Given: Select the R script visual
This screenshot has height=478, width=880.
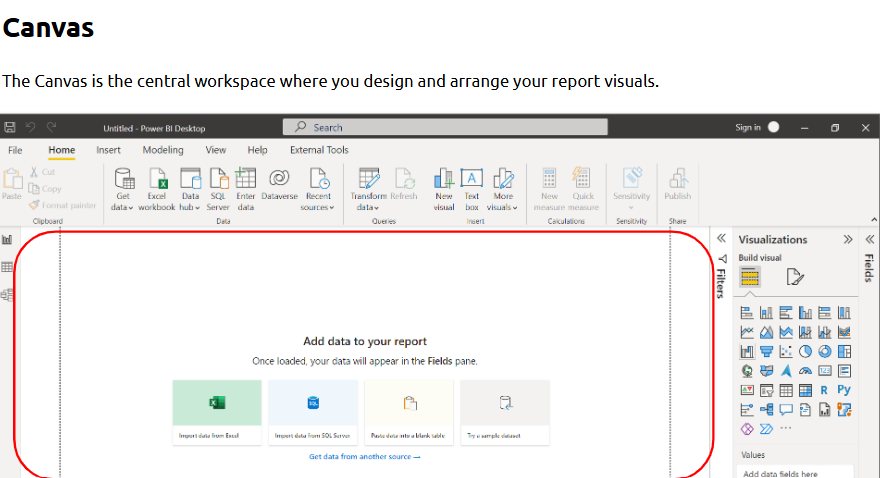Looking at the screenshot, I should [824, 390].
